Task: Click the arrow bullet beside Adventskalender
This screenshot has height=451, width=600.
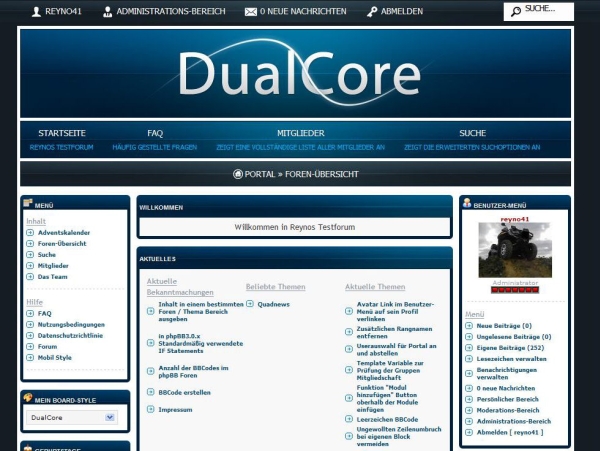Action: click(30, 233)
